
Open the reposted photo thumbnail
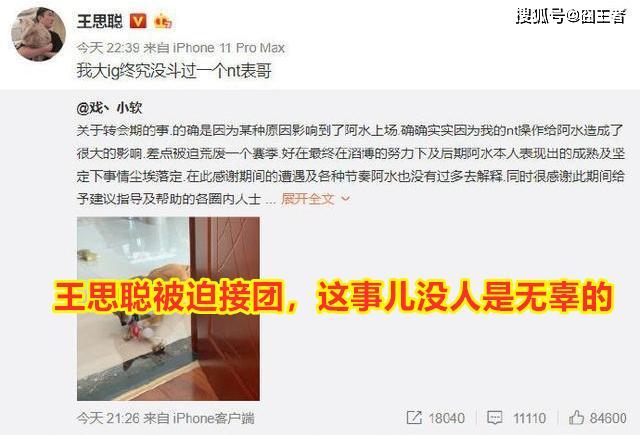[x=168, y=308]
